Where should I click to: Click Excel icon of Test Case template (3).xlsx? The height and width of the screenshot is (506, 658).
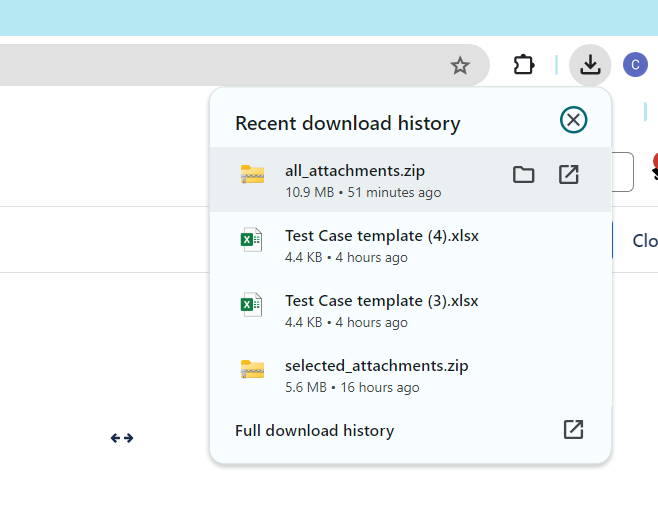click(251, 305)
